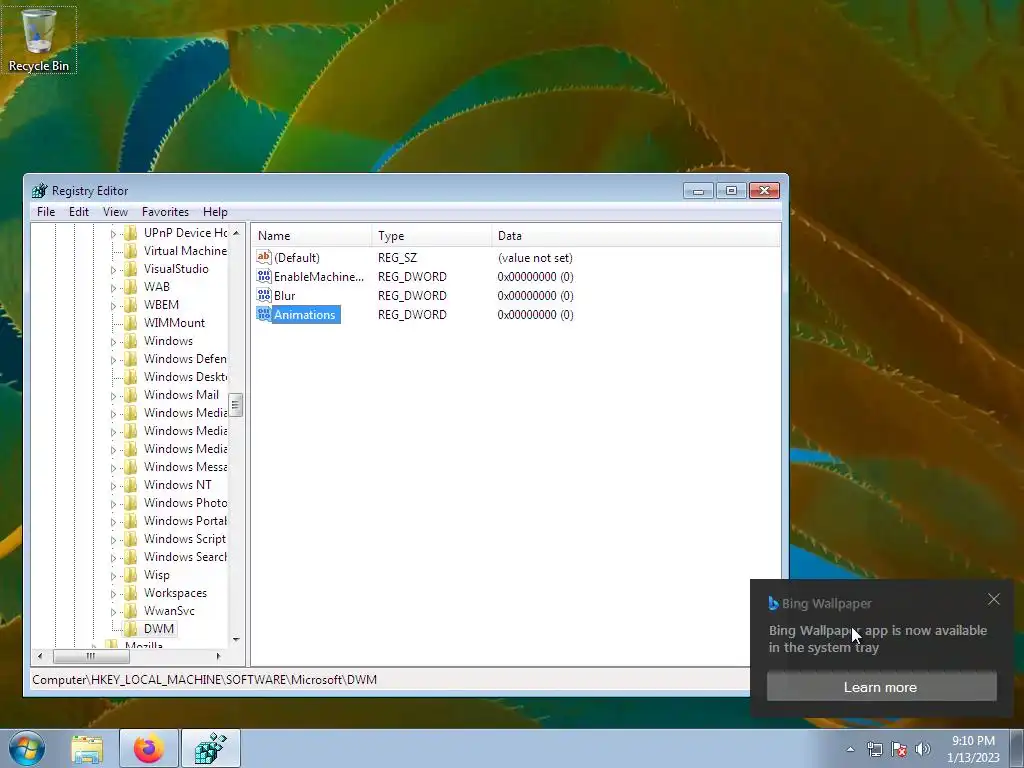
Task: Click the DWM folder icon
Action: pos(131,629)
